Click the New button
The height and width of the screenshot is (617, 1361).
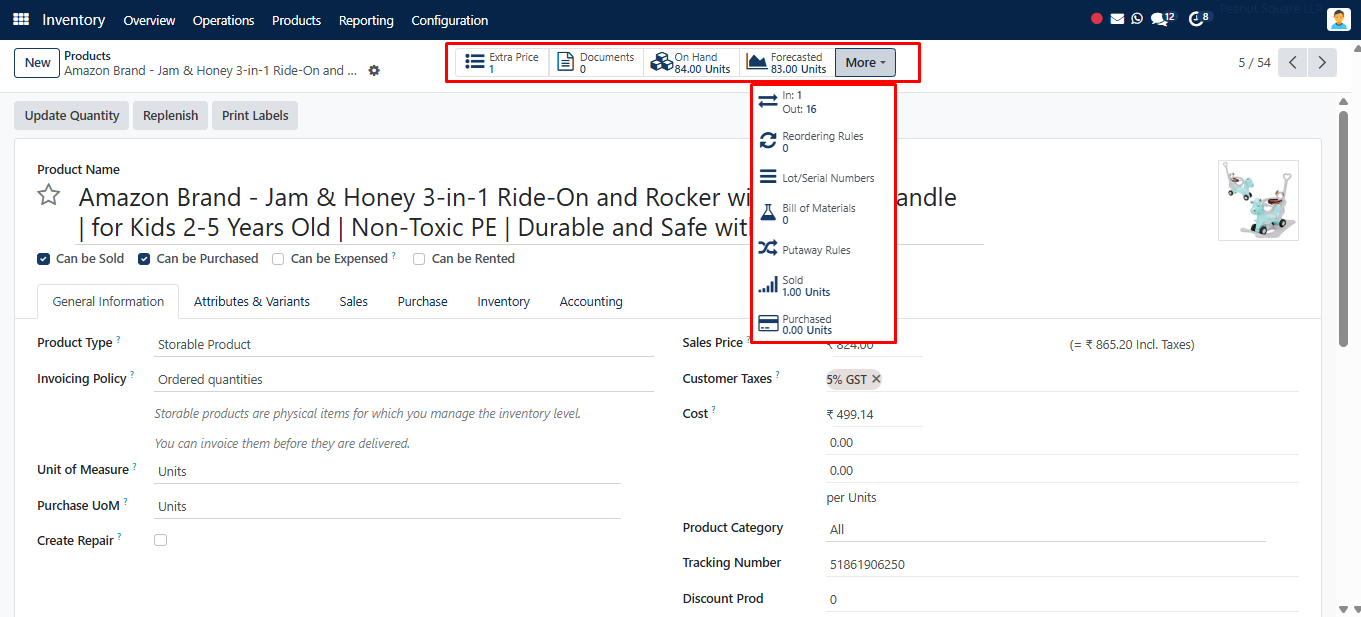tap(38, 63)
